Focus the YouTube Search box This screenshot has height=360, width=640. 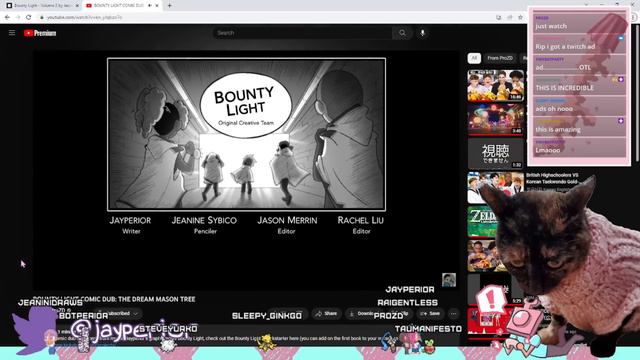pos(302,33)
